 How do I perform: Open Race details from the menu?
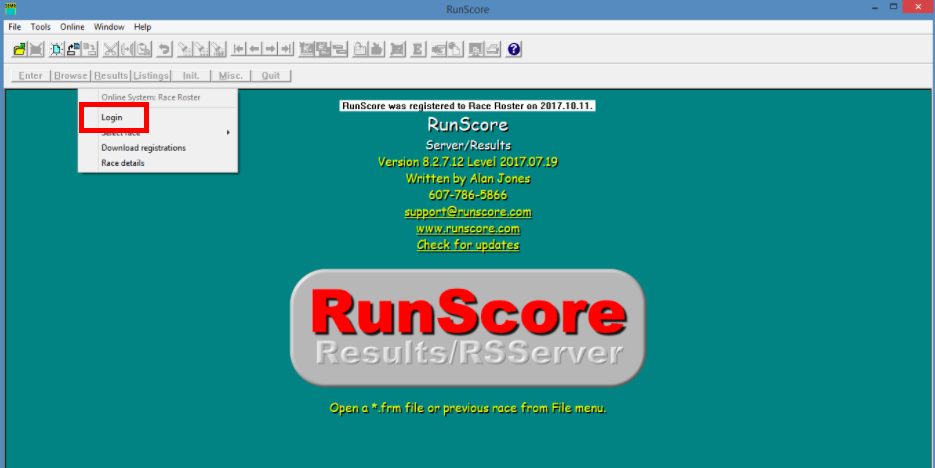123,163
